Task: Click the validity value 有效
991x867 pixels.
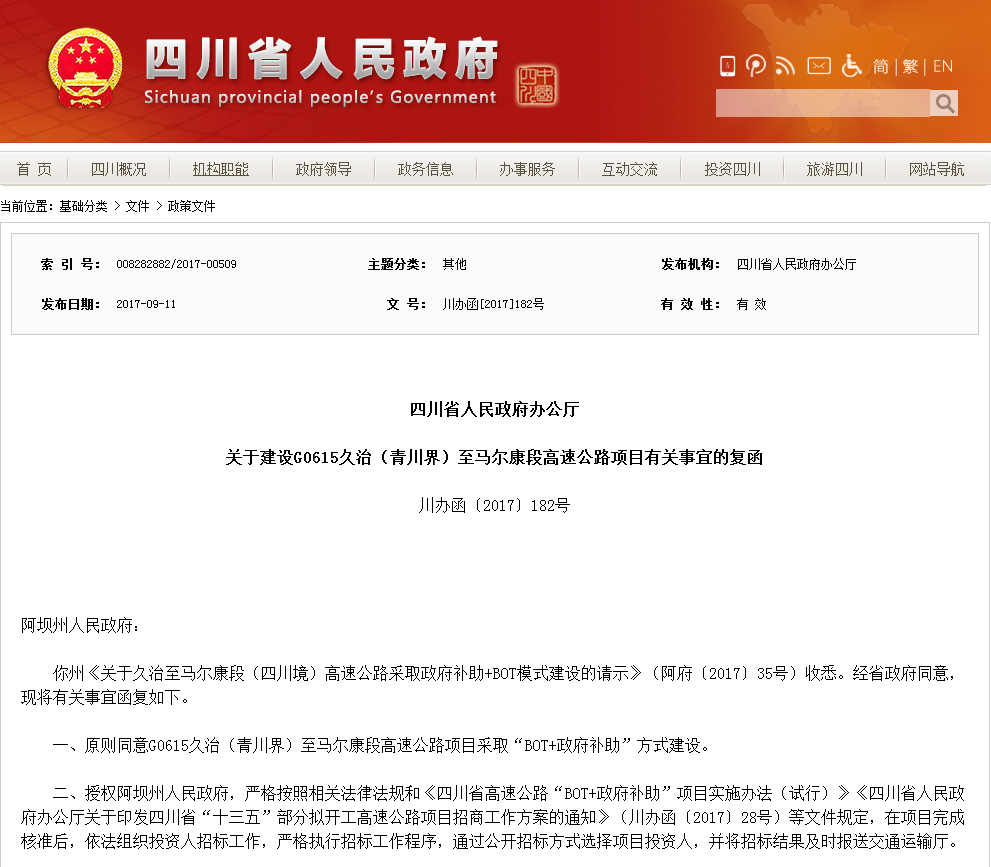Action: pos(751,304)
